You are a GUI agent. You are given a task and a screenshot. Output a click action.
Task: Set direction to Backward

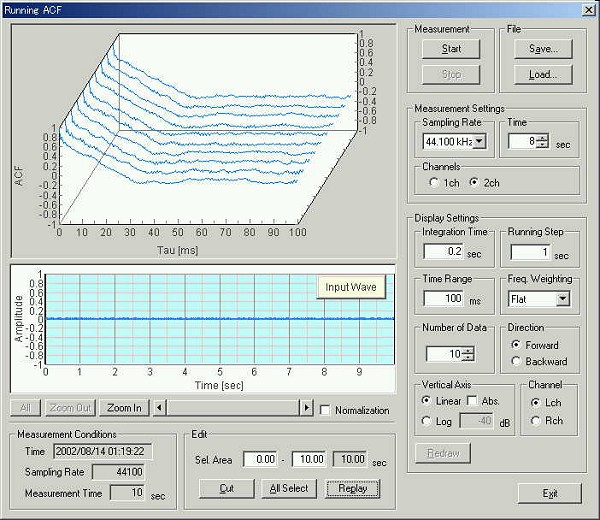[516, 362]
